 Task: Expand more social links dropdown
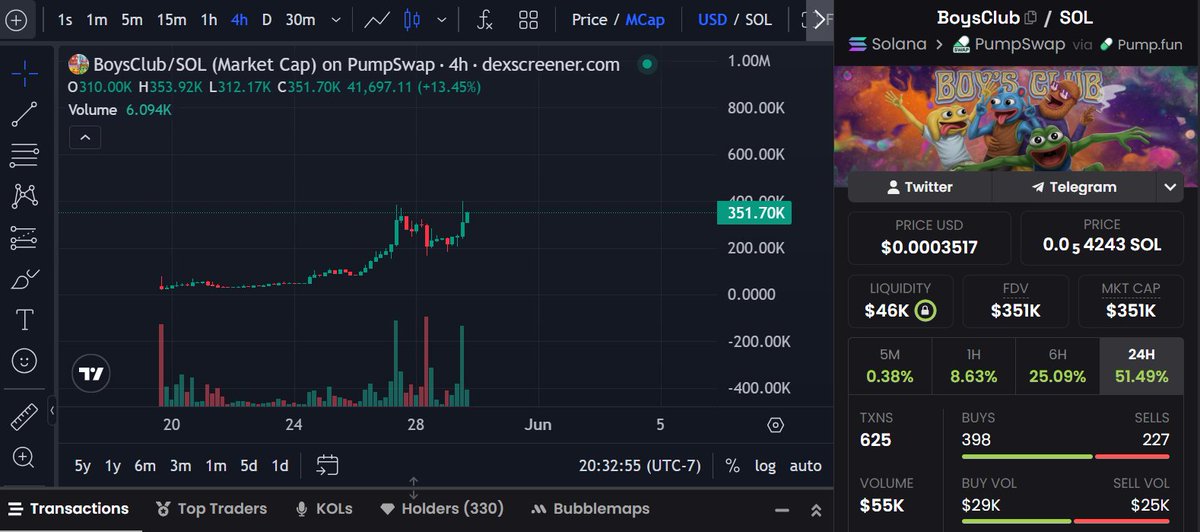coord(1170,187)
